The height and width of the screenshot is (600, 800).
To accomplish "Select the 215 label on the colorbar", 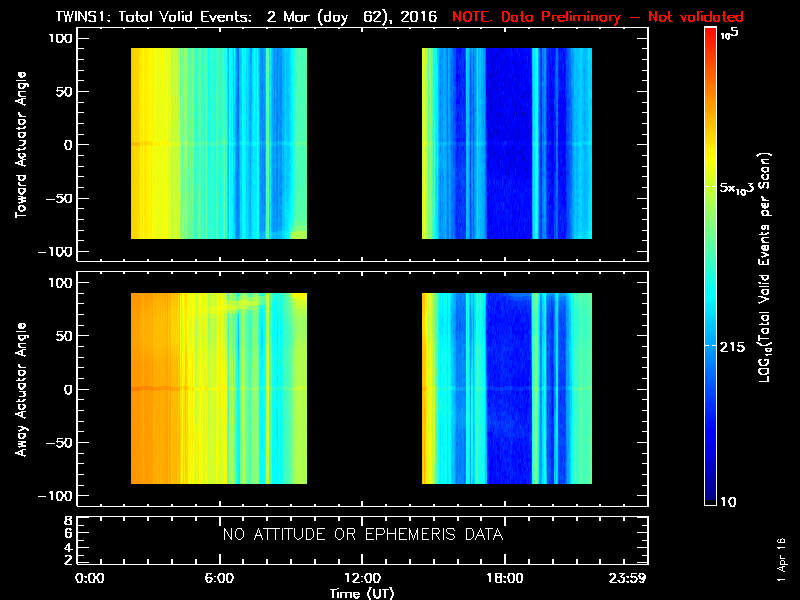I will (x=733, y=345).
